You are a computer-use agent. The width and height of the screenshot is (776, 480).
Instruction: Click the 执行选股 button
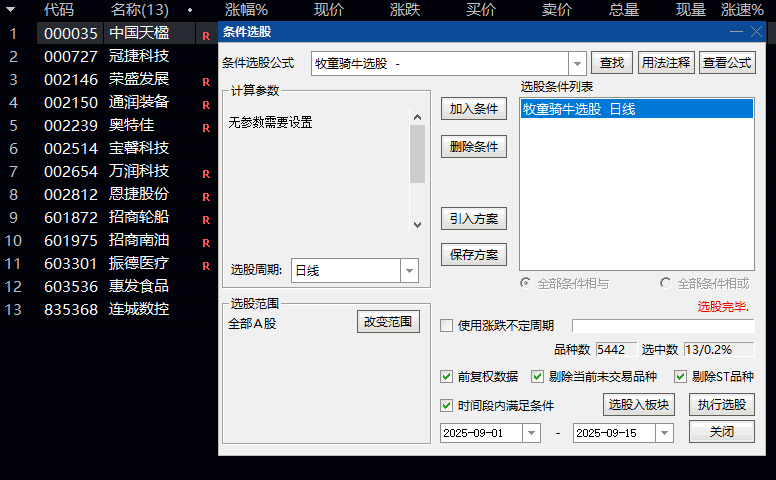click(x=722, y=405)
